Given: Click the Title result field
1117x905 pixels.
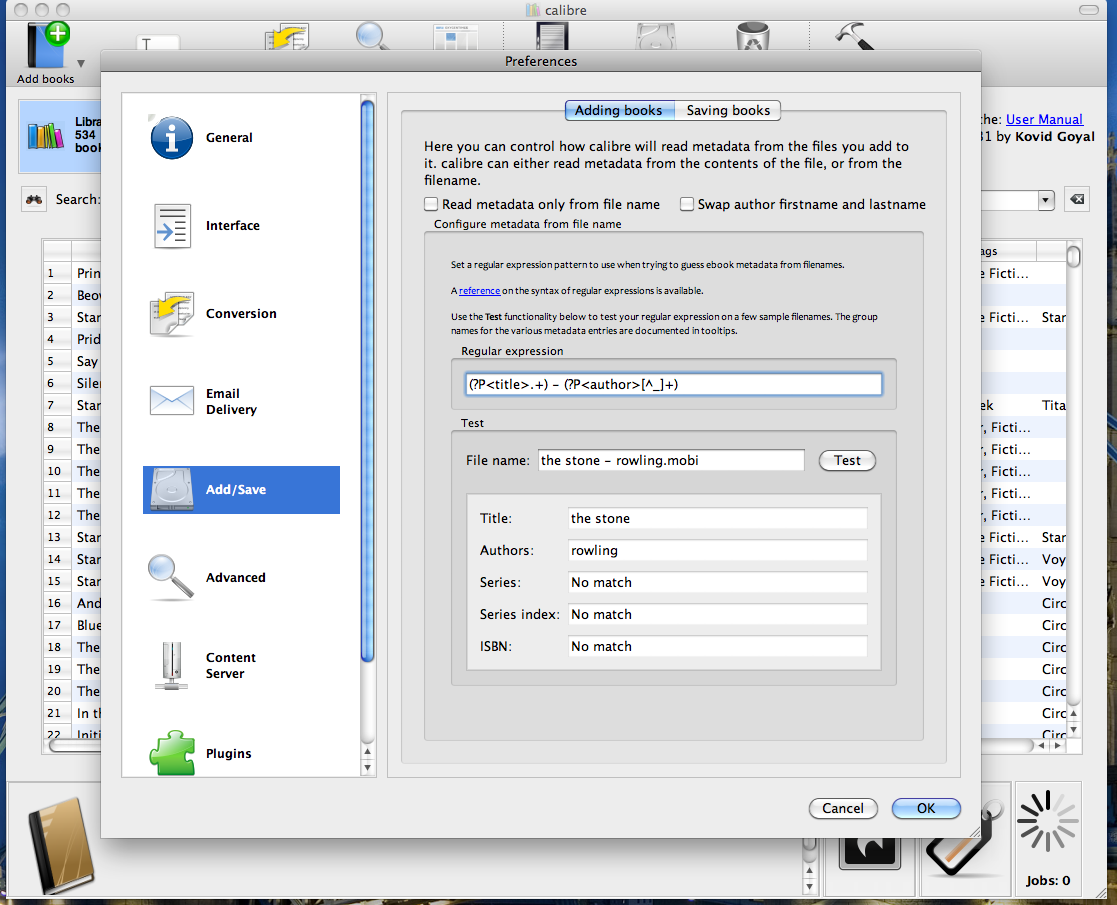Looking at the screenshot, I should pyautogui.click(x=717, y=518).
